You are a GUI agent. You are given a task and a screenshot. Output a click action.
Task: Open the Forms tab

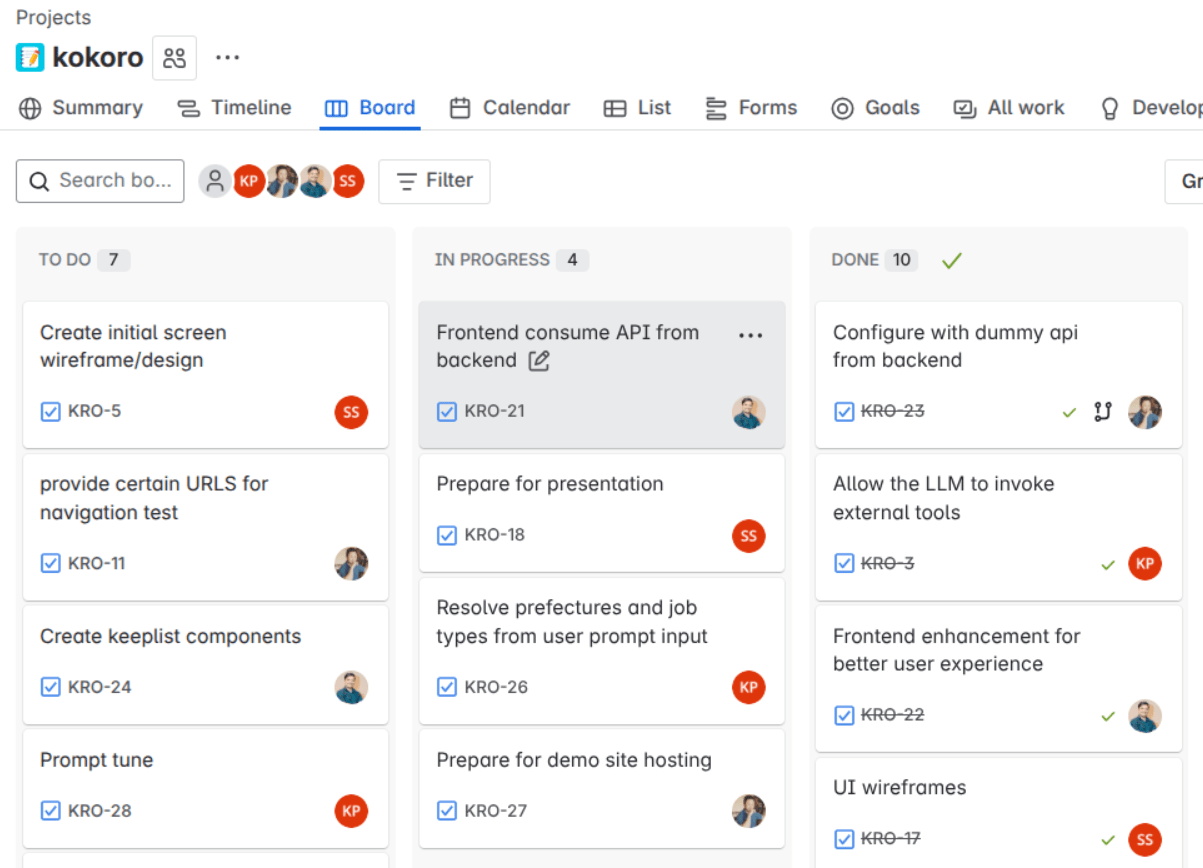(x=751, y=108)
